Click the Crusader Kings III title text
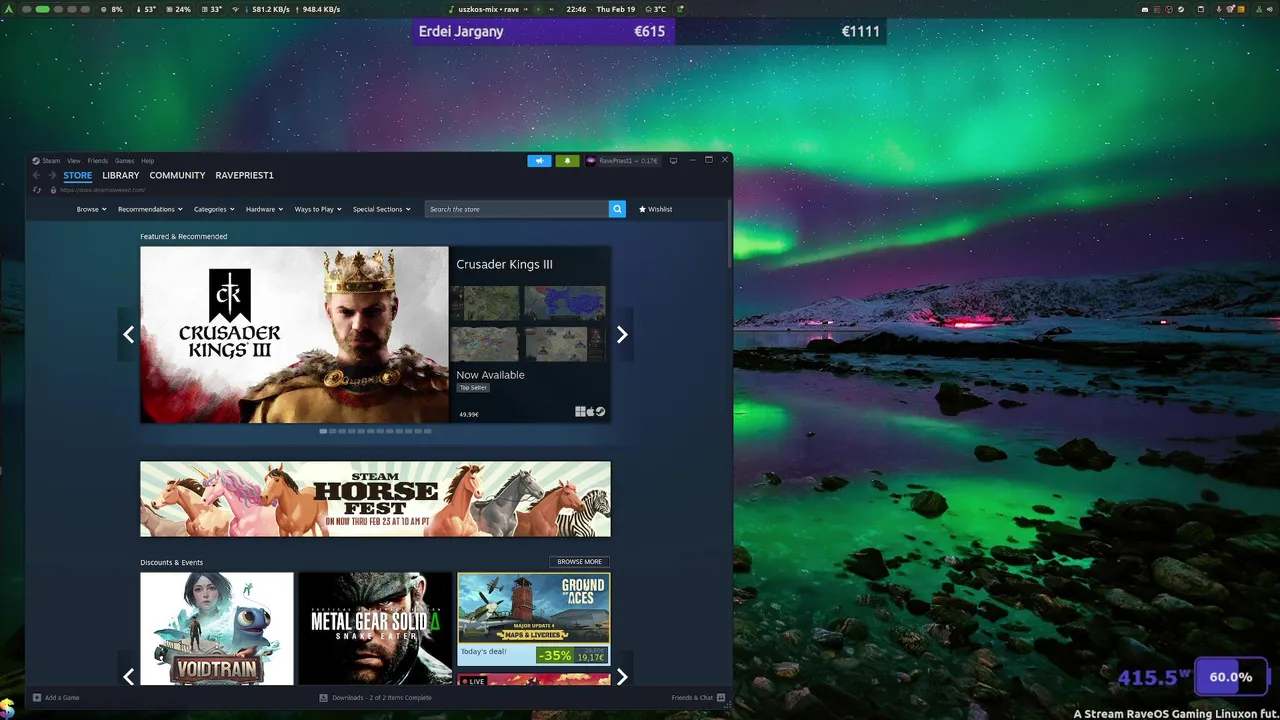The image size is (1280, 720). (504, 264)
